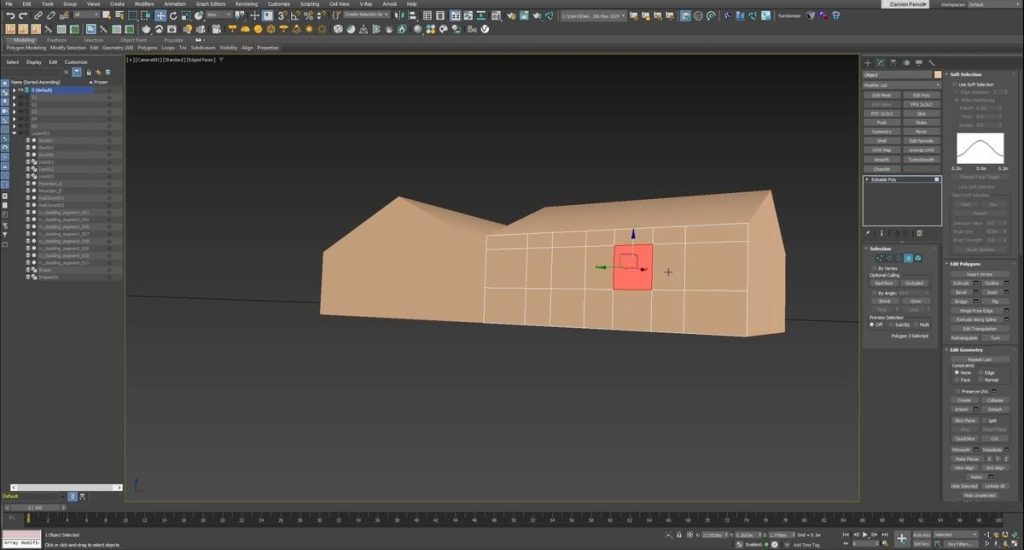Click the configure modifier sets icon
The image size is (1024, 550).
(920, 233)
